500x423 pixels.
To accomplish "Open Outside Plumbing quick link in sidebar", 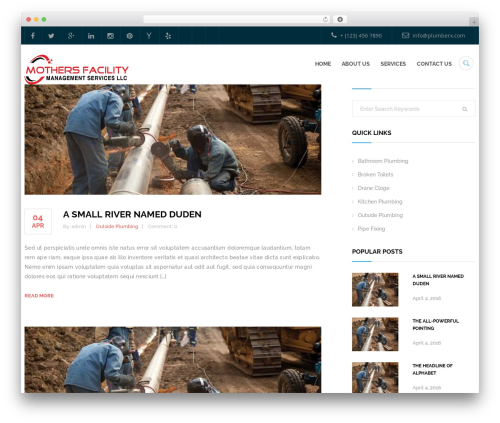I will 380,215.
